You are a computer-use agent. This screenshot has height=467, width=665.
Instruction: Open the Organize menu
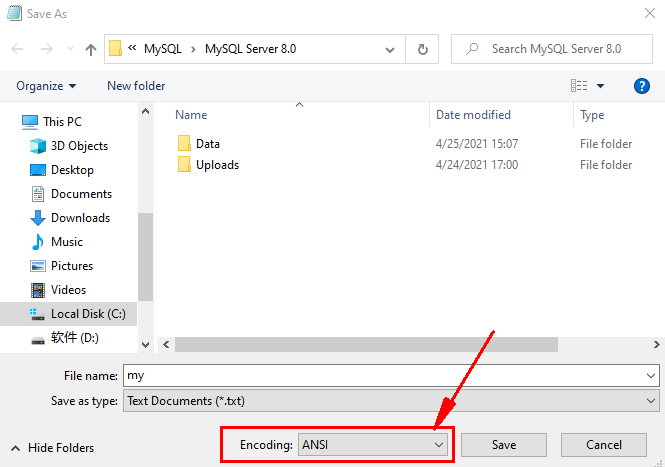46,86
